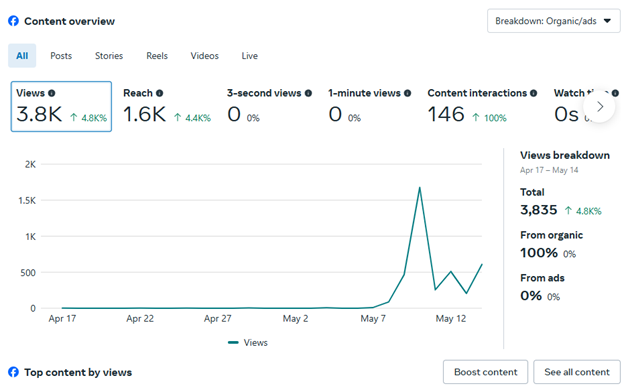
Task: Open the Breakdown: Organic/ads dropdown
Action: pos(554,21)
